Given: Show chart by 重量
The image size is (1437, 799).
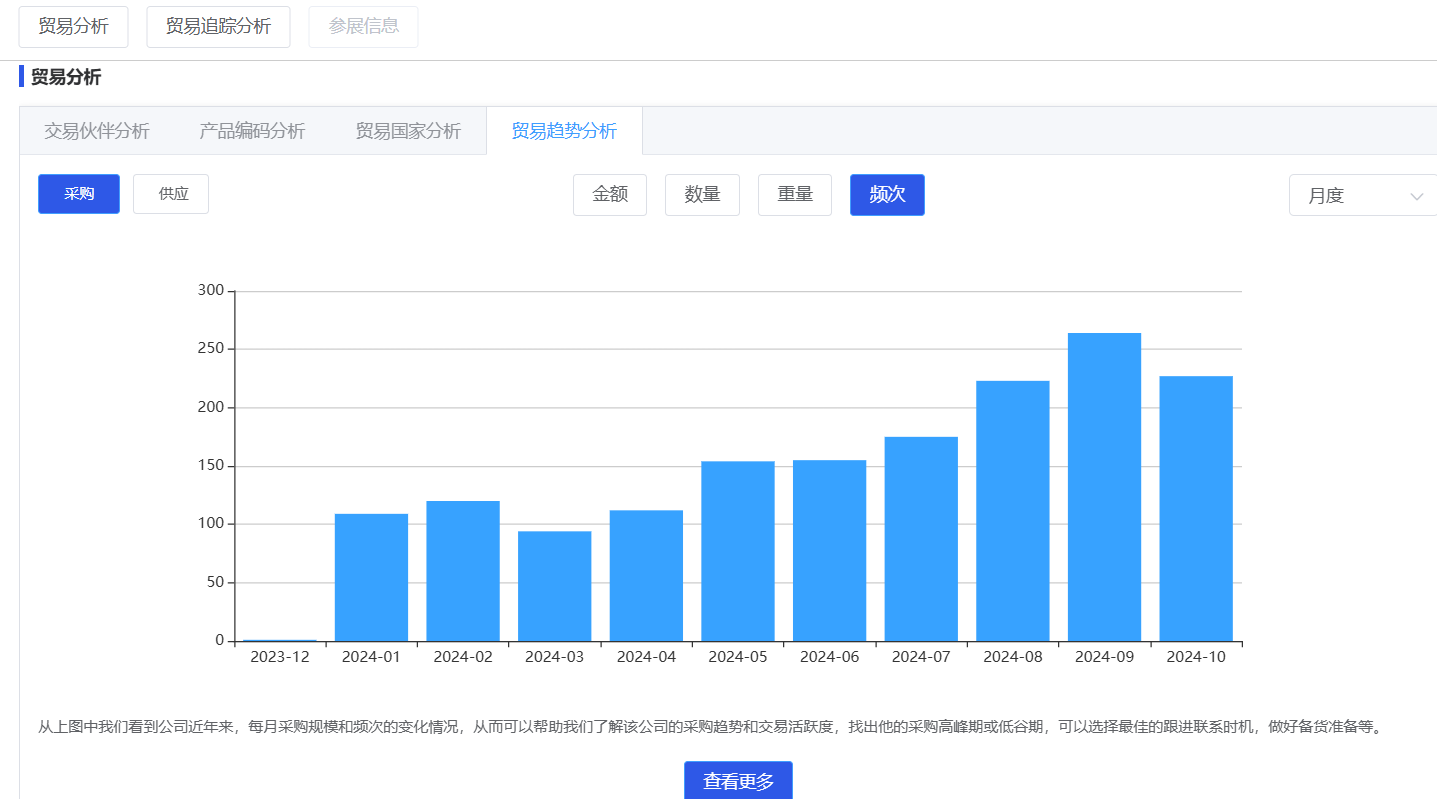Looking at the screenshot, I should coord(795,195).
